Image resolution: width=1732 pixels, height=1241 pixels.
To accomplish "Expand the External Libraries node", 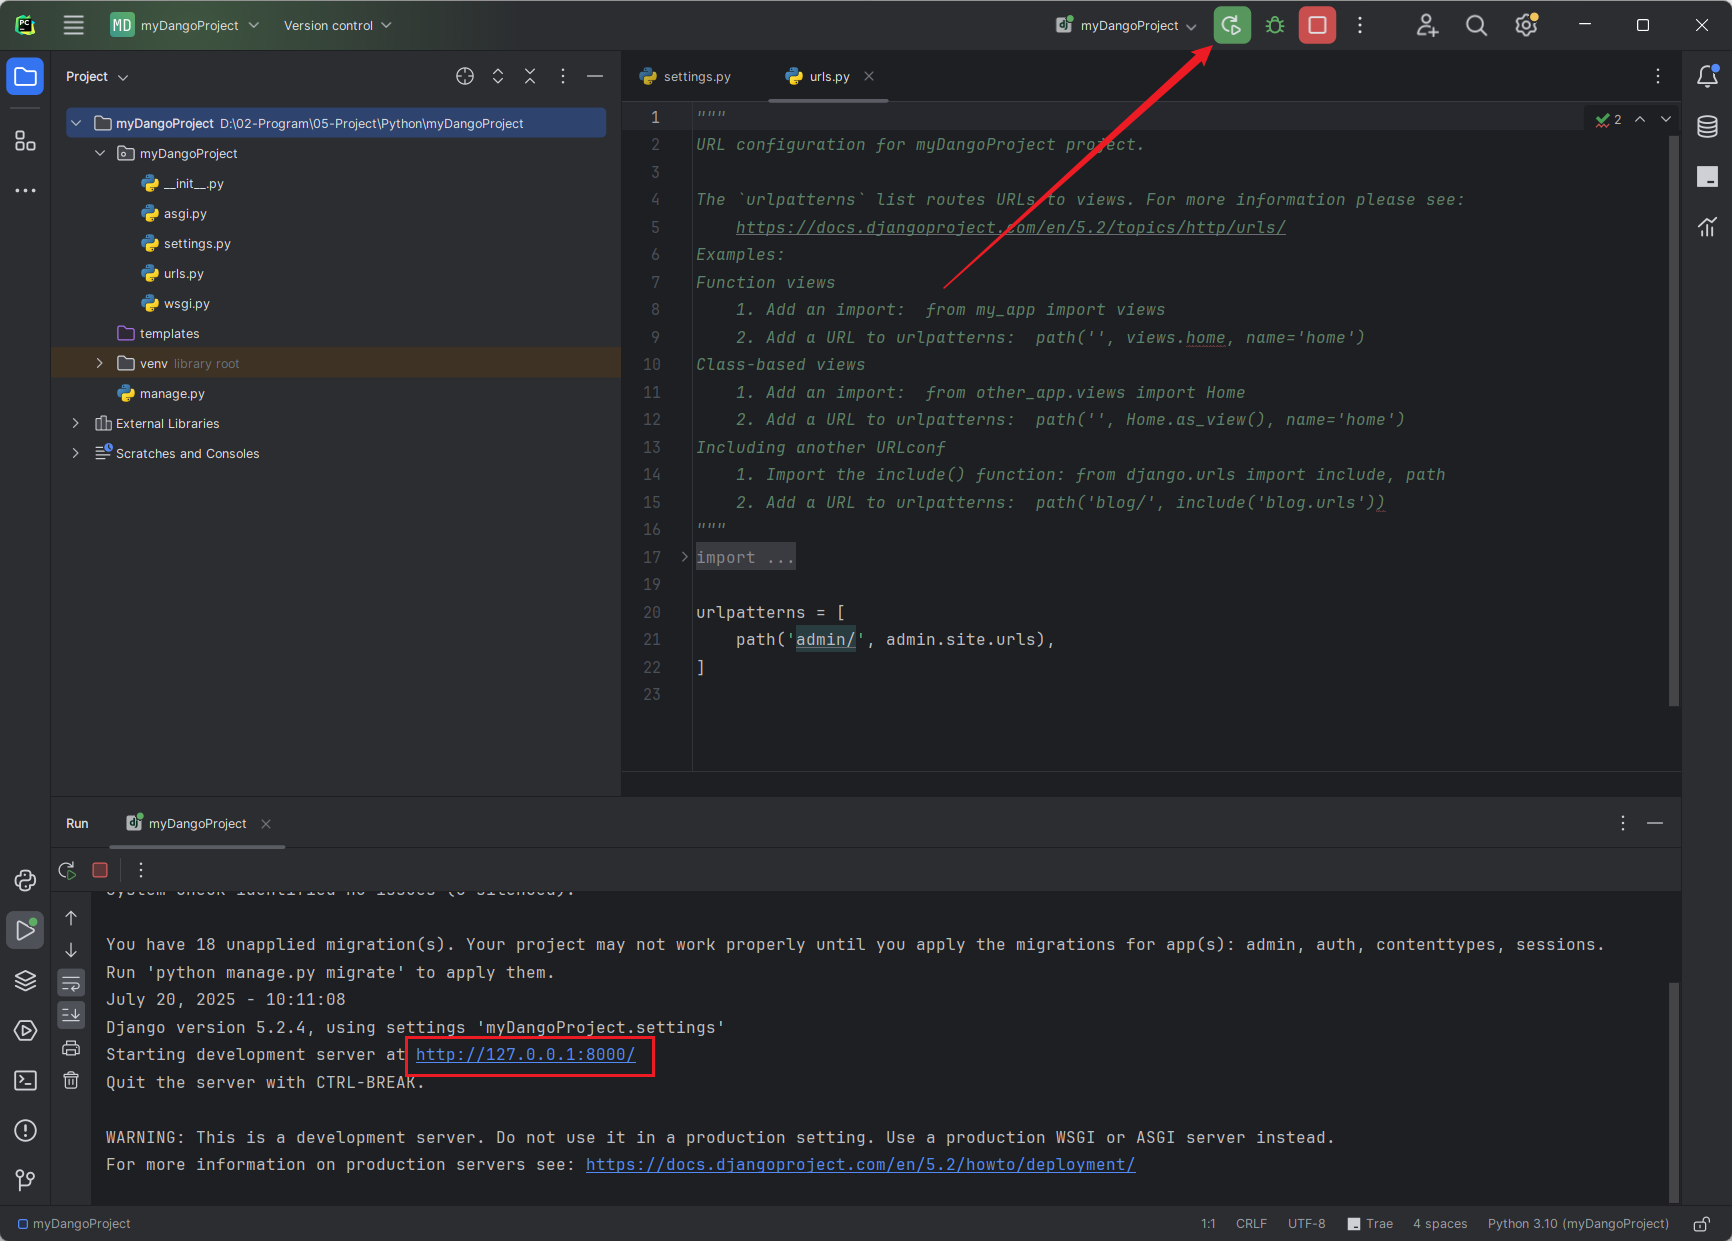I will 75,423.
